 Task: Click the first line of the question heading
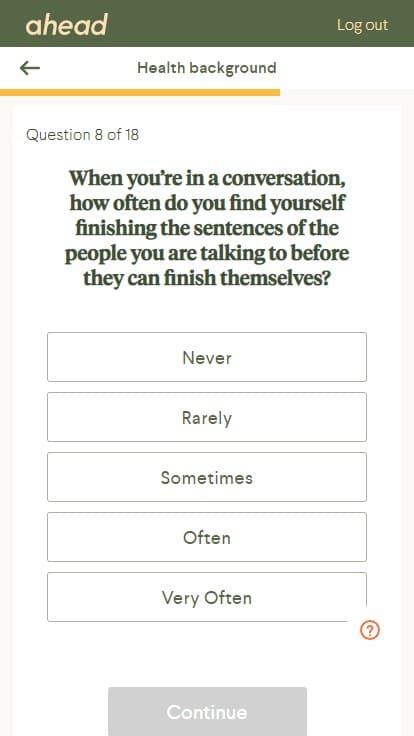click(207, 178)
